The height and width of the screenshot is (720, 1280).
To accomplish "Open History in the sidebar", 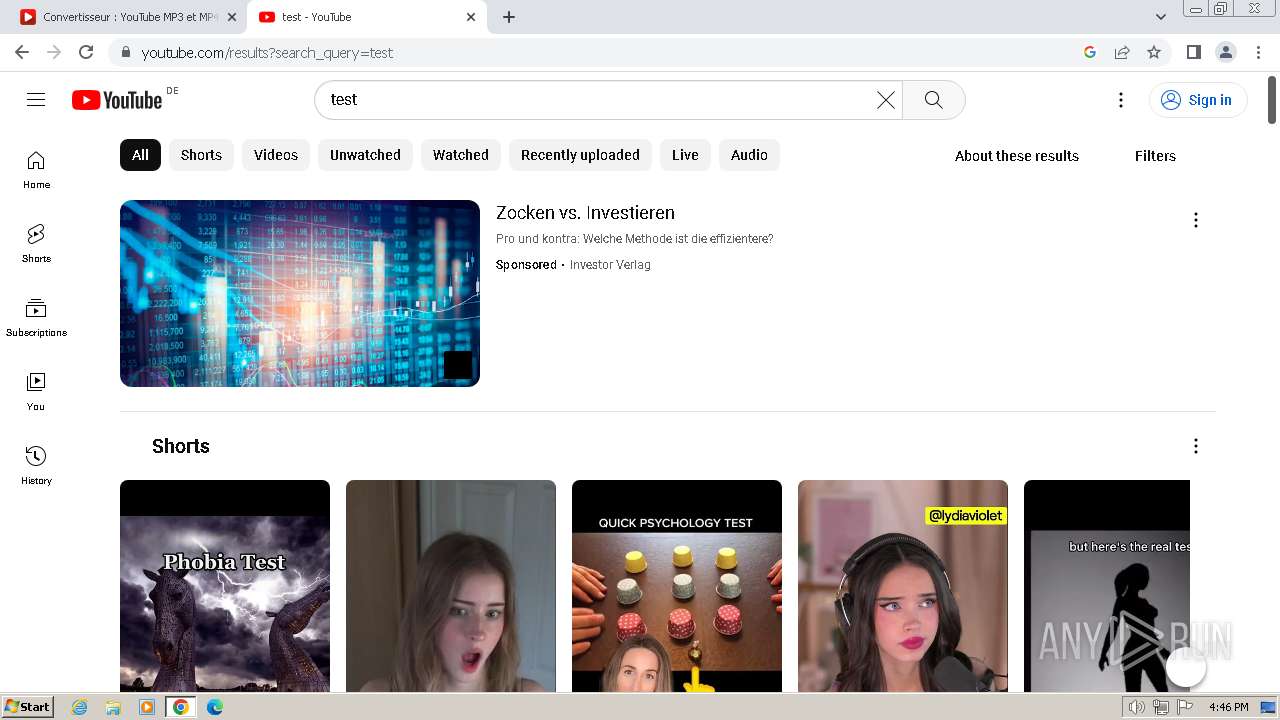I will click(x=36, y=466).
